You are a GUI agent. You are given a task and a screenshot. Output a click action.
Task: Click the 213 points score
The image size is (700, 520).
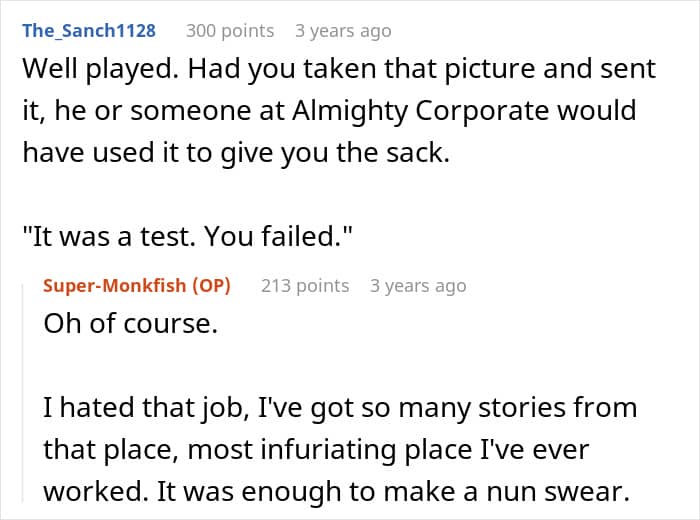click(x=305, y=286)
